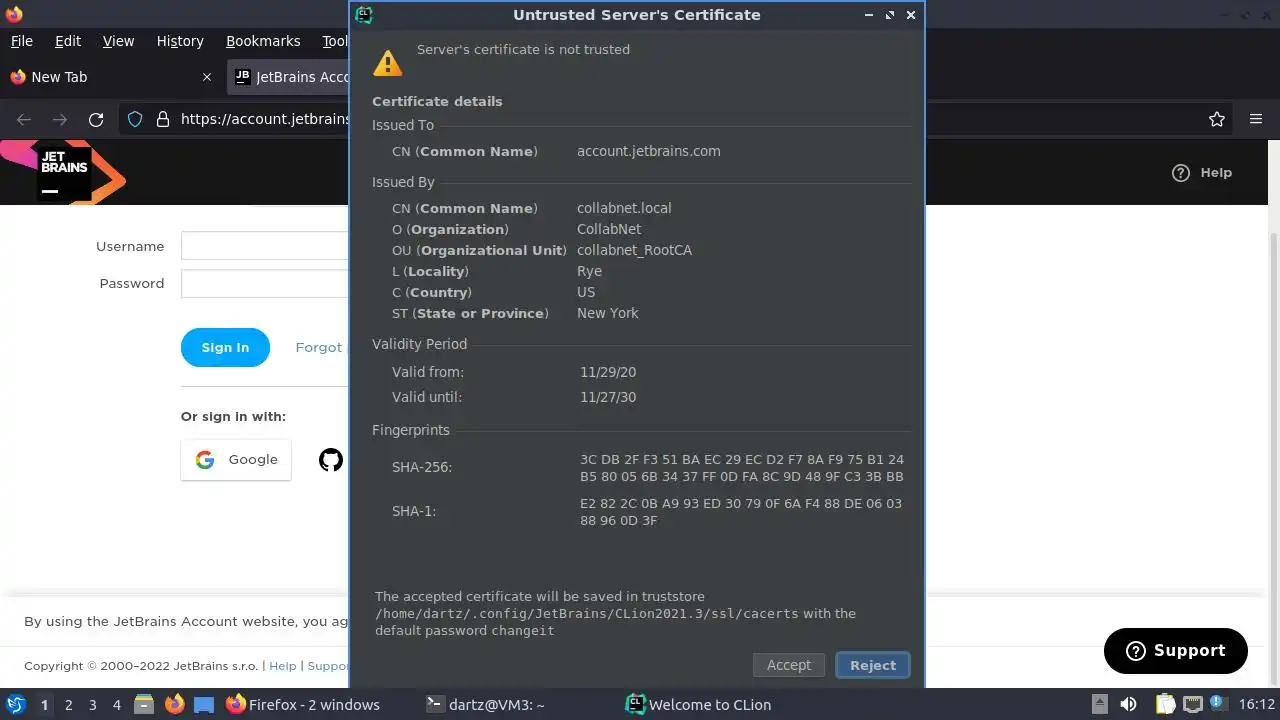Viewport: 1280px width, 720px height.
Task: Click the SHA-256 fingerprint value
Action: (x=742, y=468)
